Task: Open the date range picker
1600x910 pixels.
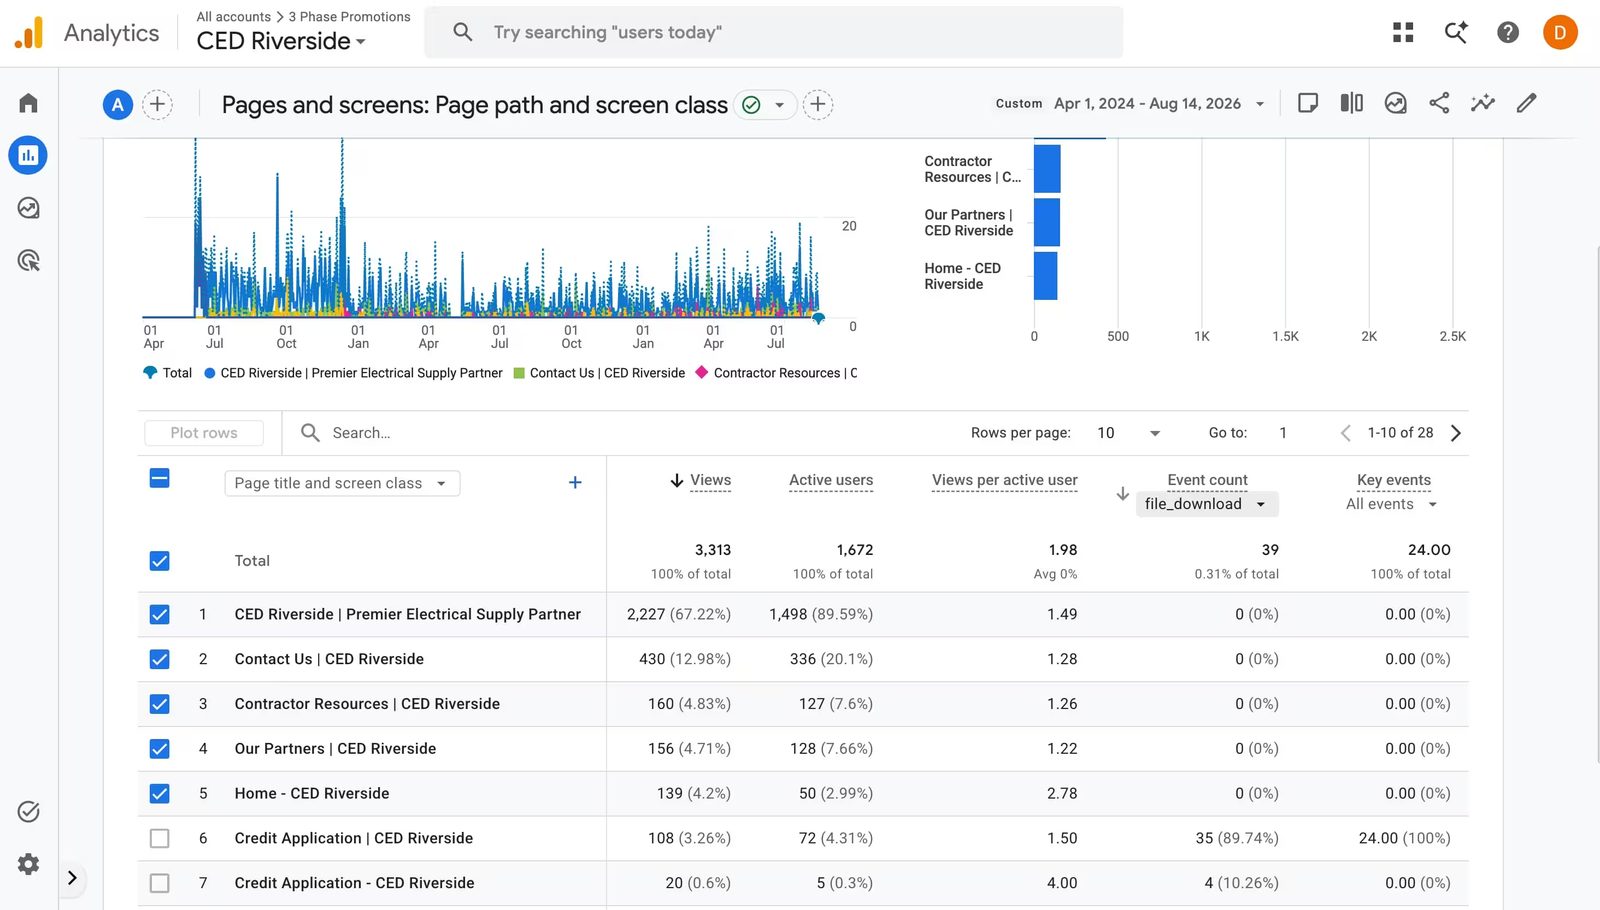Action: [x=1130, y=103]
